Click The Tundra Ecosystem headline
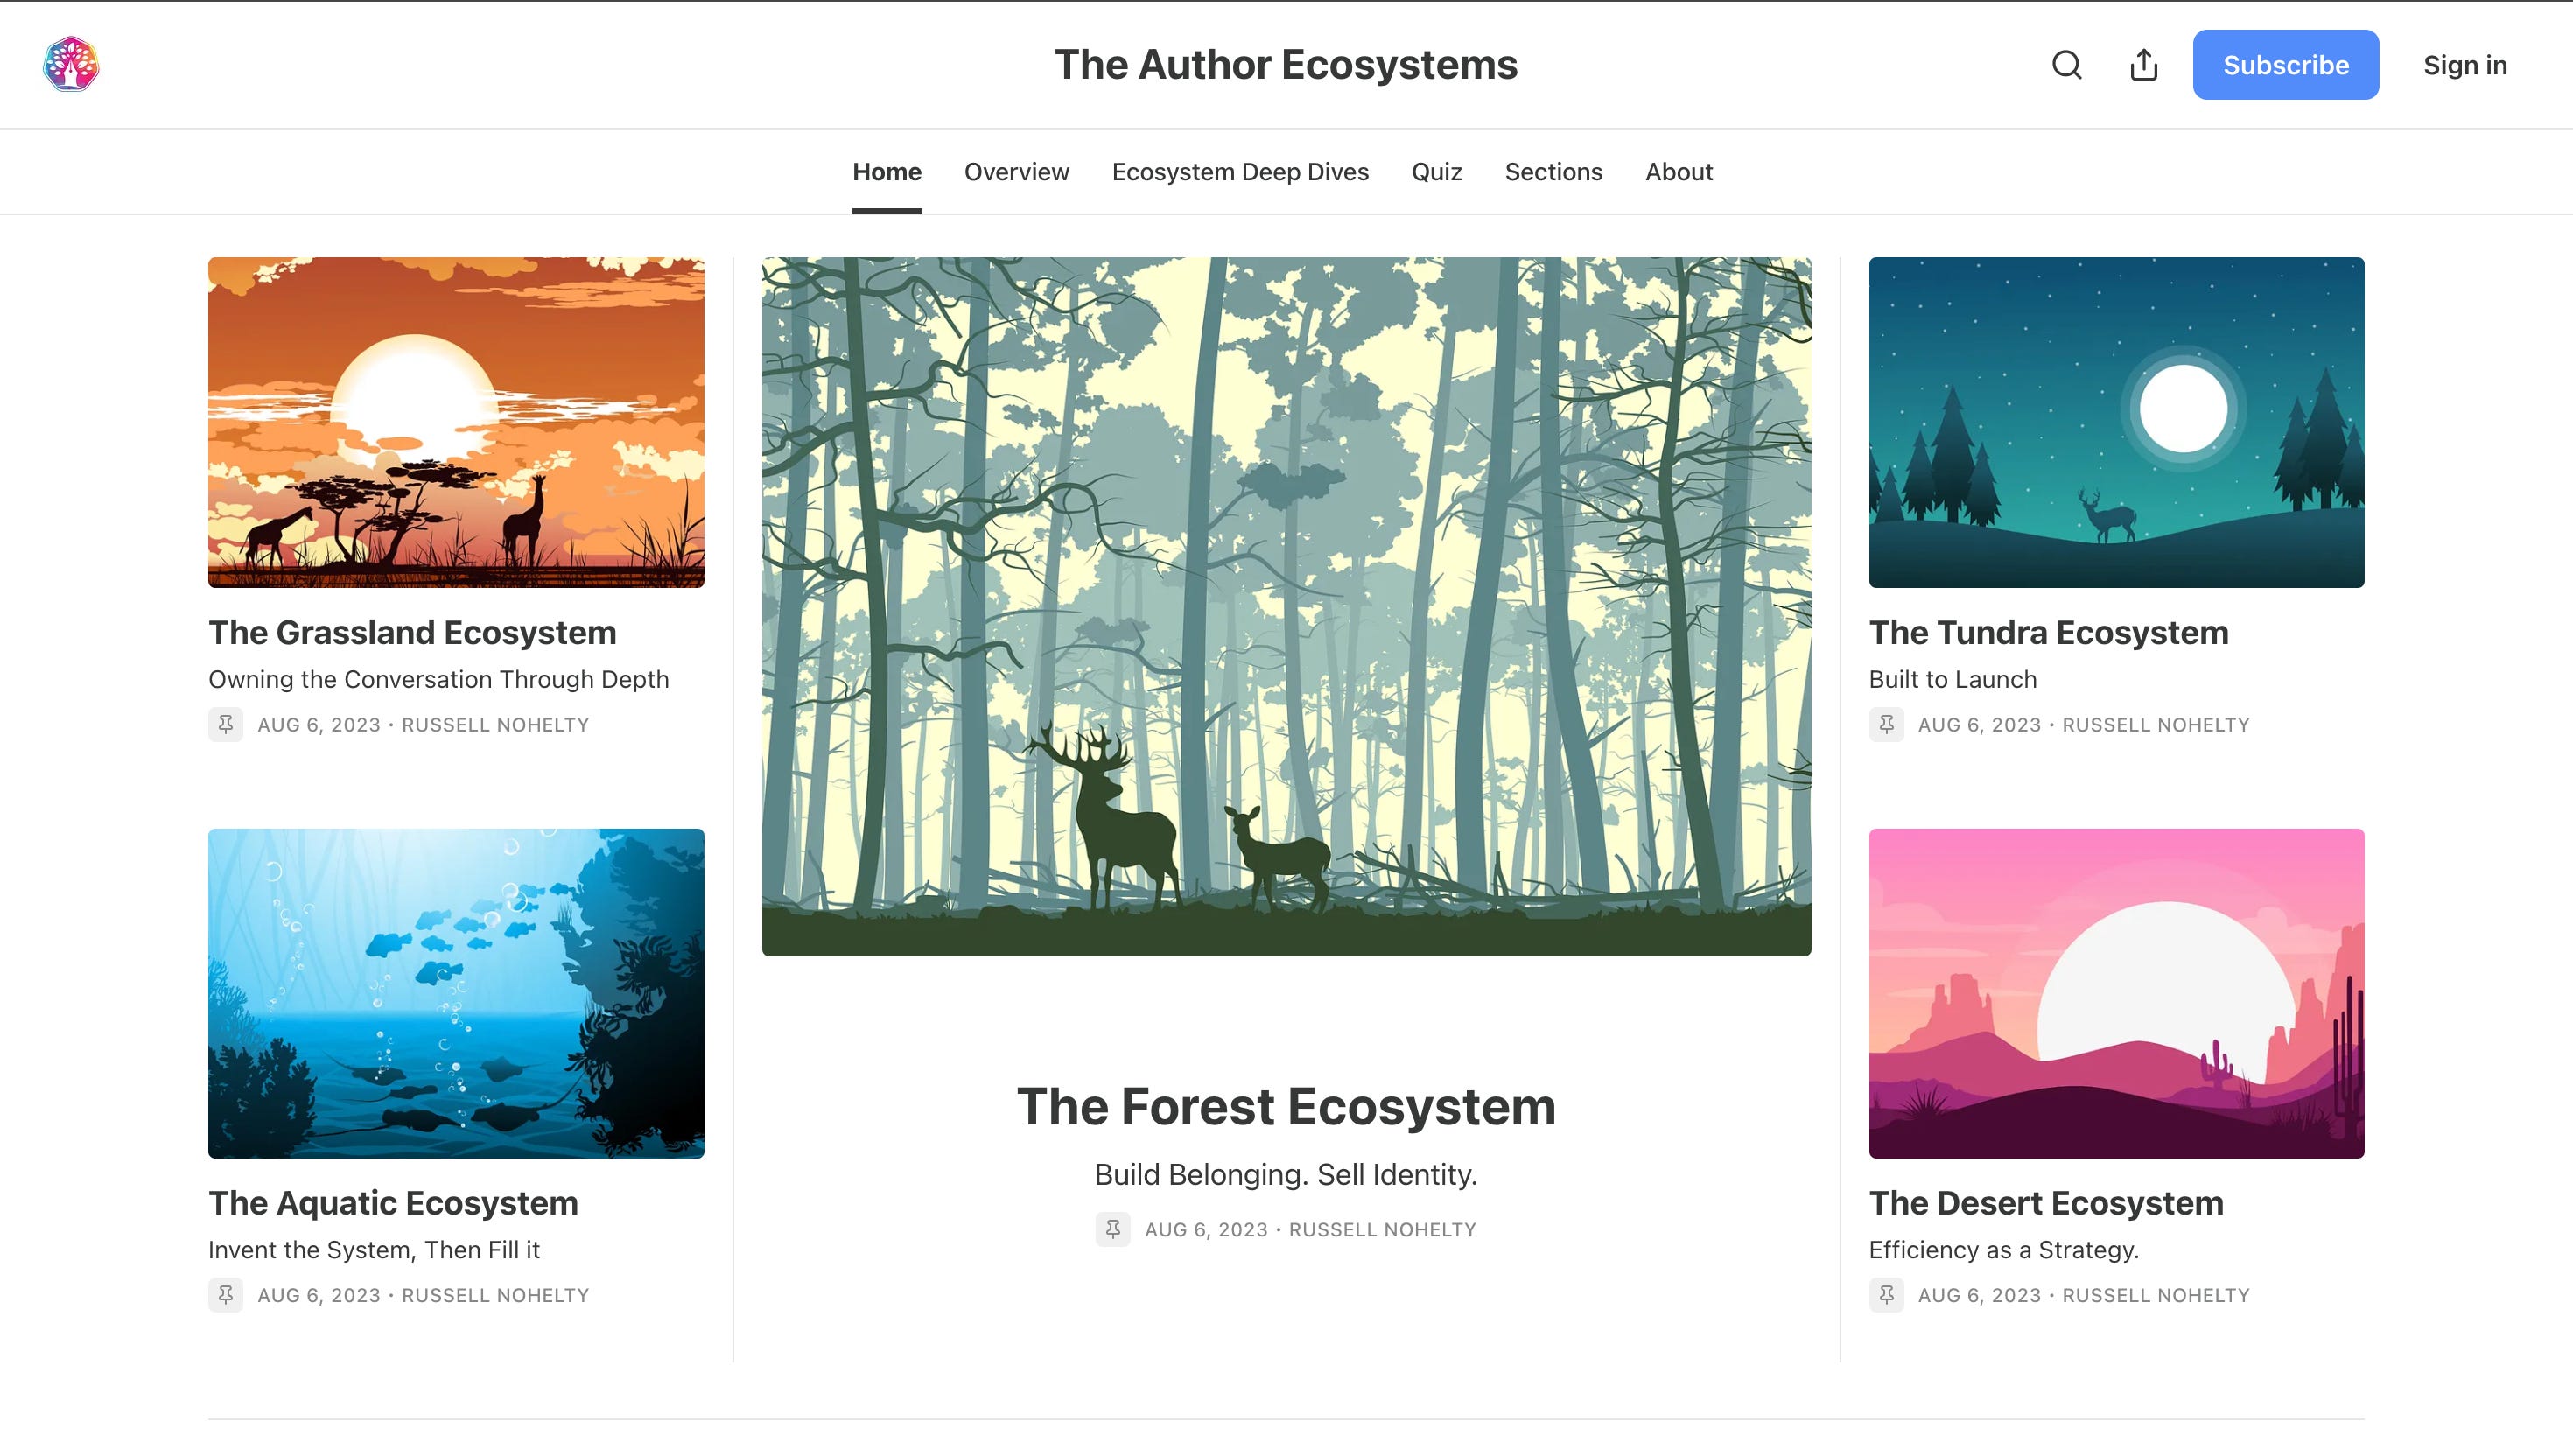 pyautogui.click(x=2048, y=632)
